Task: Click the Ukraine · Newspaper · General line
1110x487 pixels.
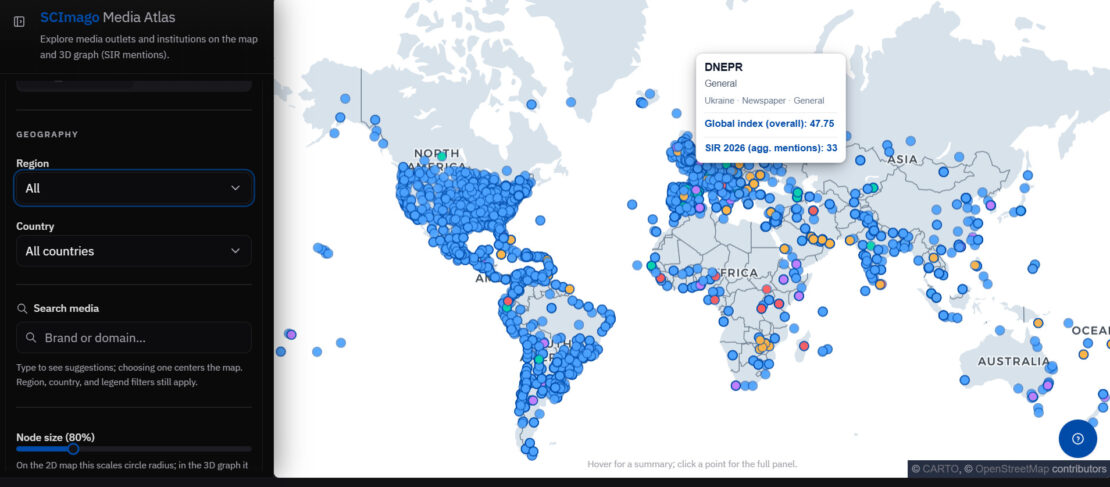Action: tap(764, 101)
